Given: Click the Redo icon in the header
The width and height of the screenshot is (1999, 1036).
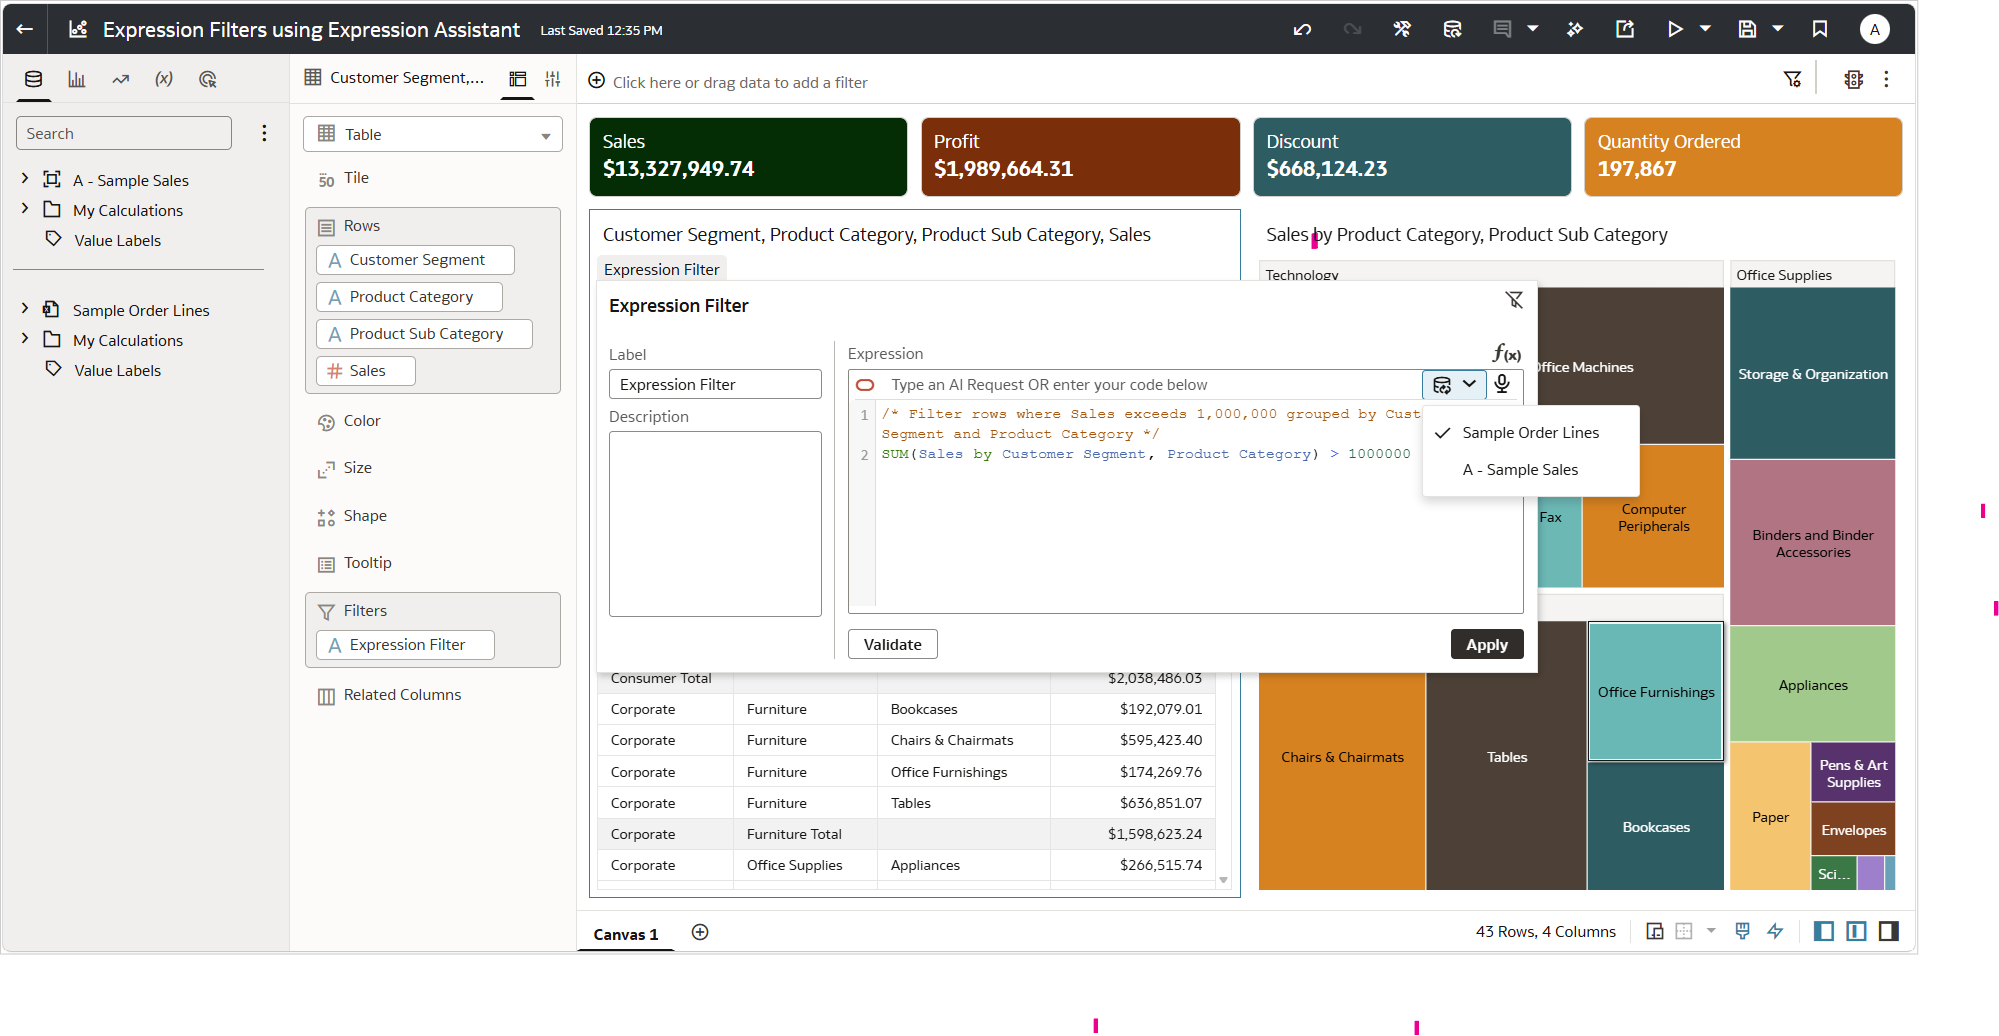Looking at the screenshot, I should coord(1352,29).
